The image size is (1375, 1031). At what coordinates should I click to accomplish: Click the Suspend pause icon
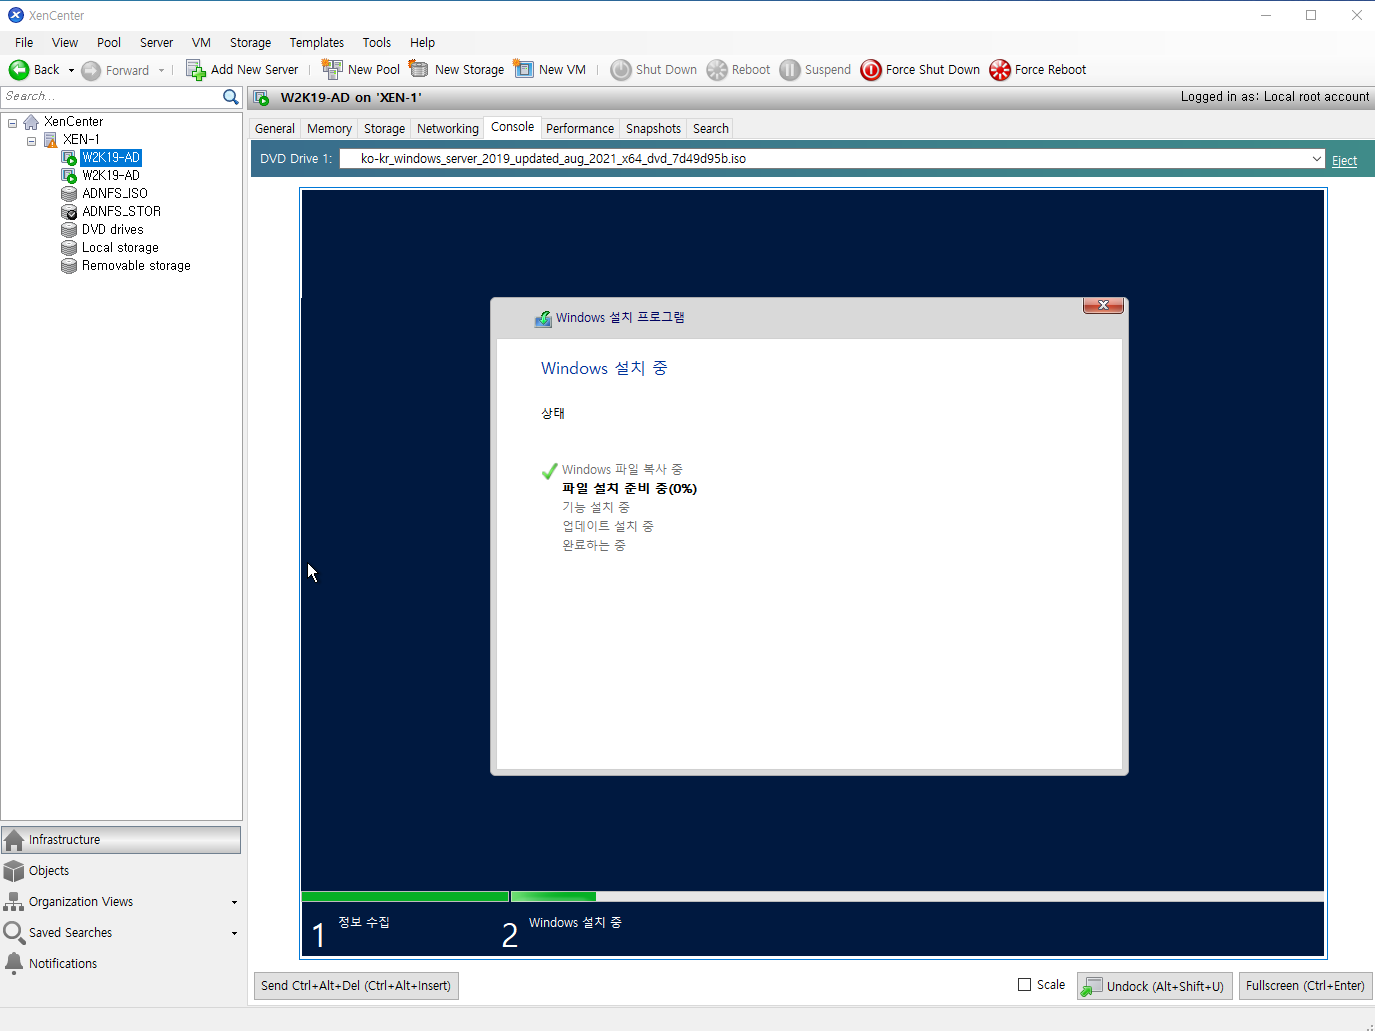pyautogui.click(x=790, y=70)
